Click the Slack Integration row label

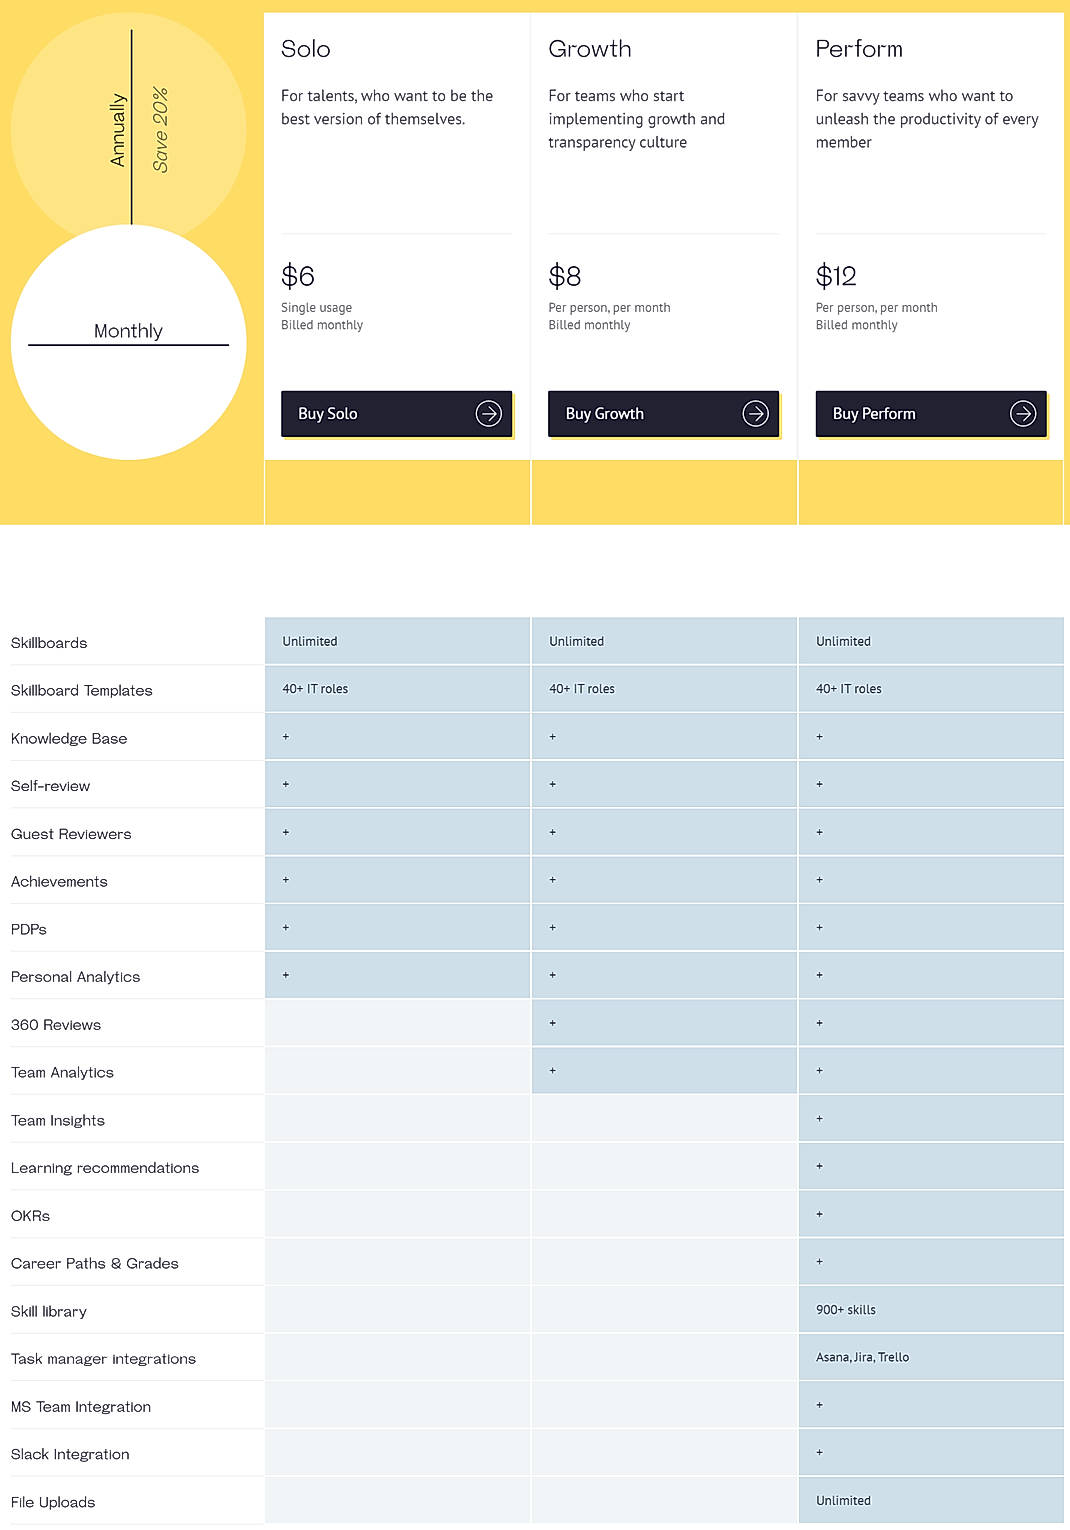[x=70, y=1455]
